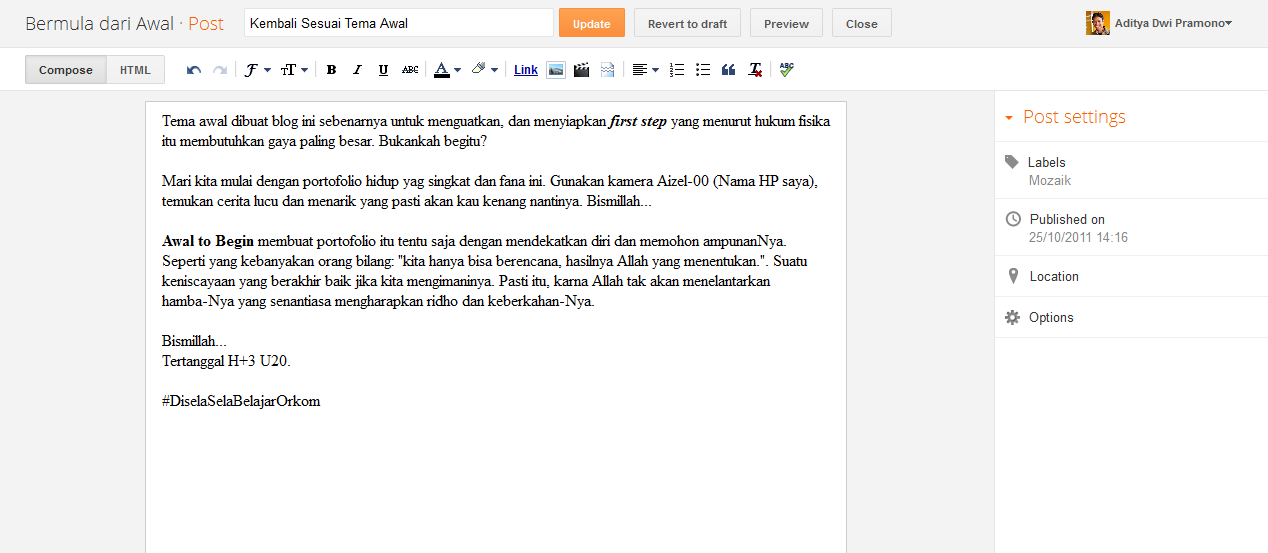Screen dimensions: 1268x553
Task: Click the Mozaik label text
Action: pos(1050,181)
